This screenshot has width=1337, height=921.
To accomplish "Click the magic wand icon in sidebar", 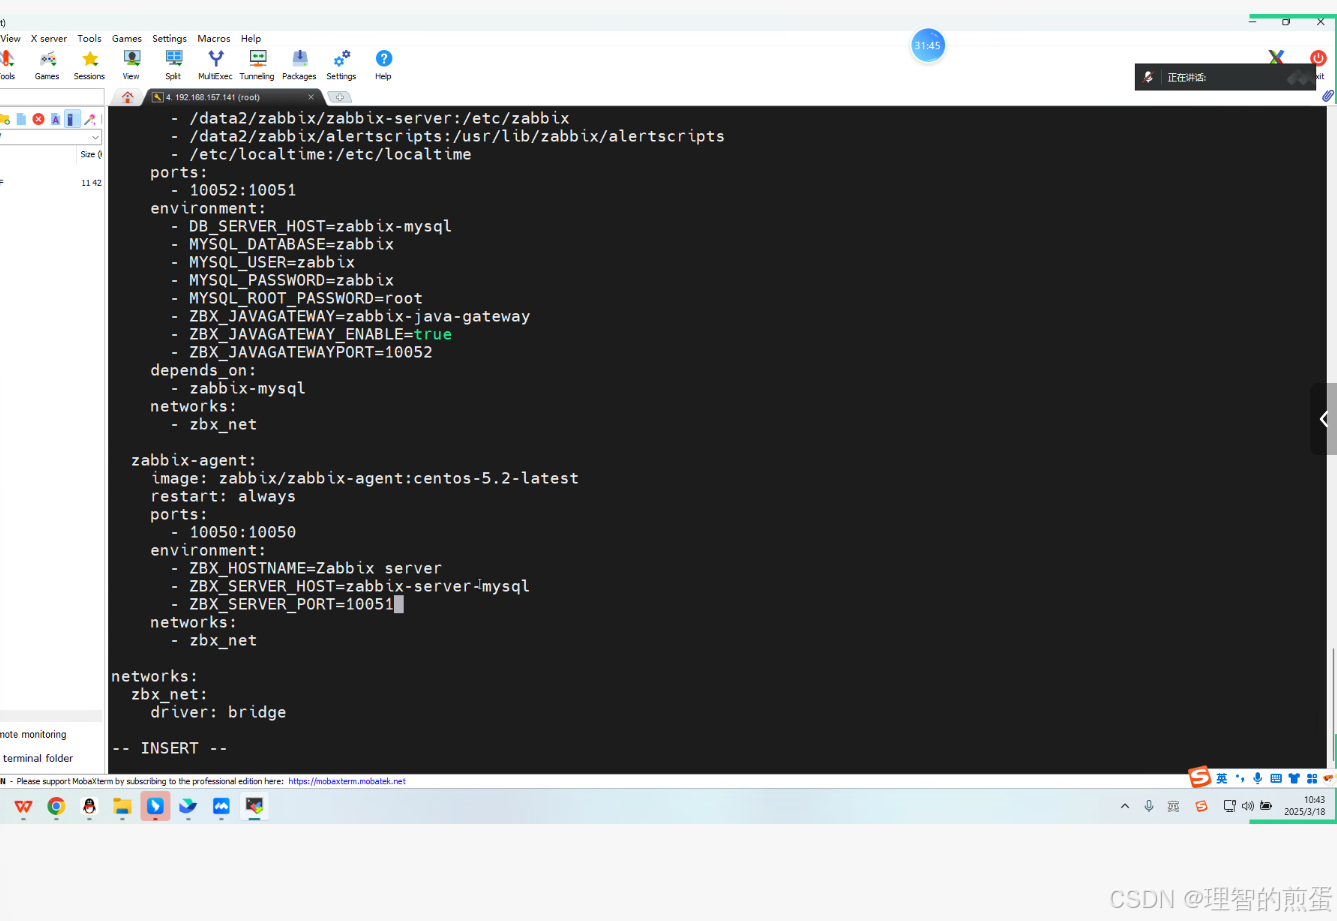I will pos(89,119).
